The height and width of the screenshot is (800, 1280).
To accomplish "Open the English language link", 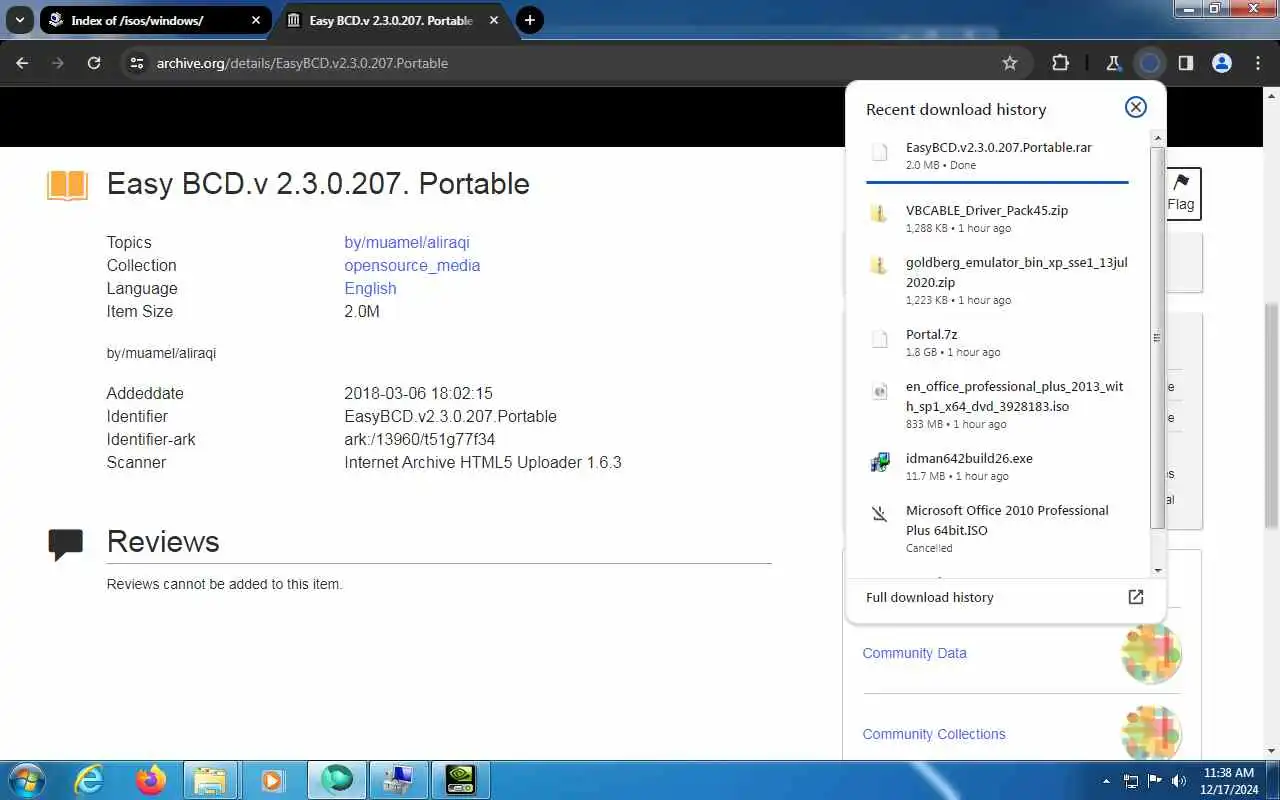I will [370, 288].
